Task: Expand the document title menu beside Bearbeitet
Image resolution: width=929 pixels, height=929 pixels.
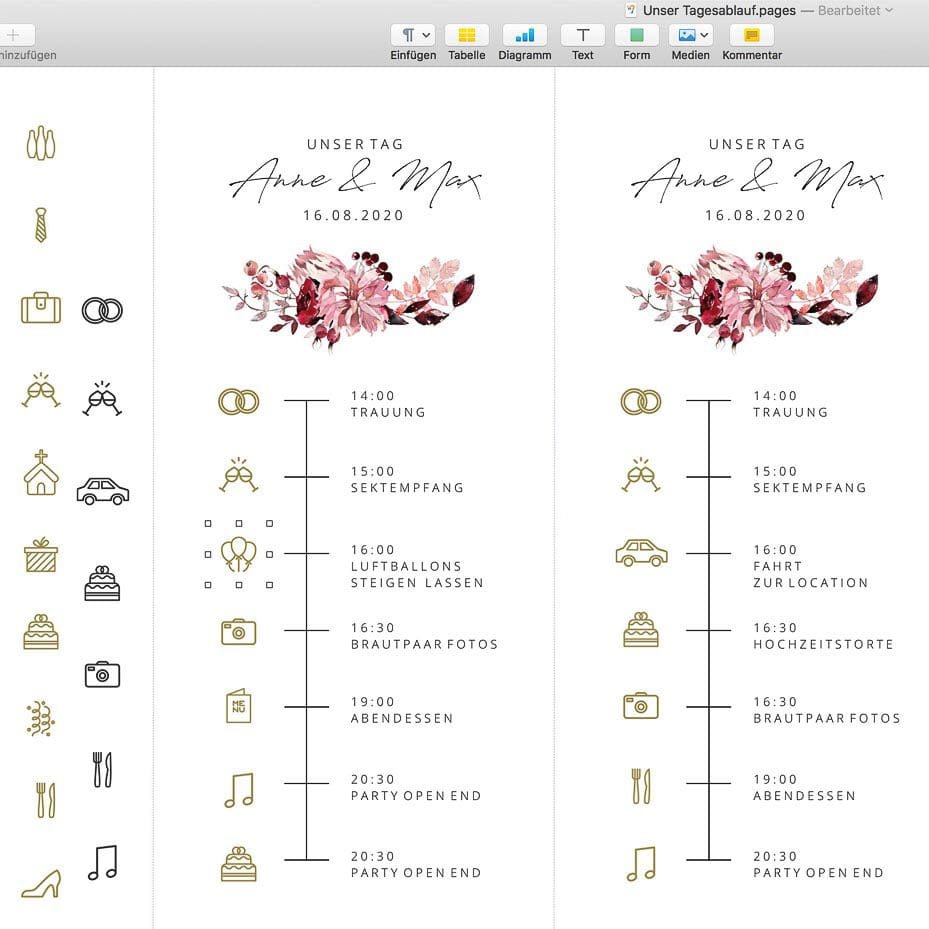Action: (889, 10)
